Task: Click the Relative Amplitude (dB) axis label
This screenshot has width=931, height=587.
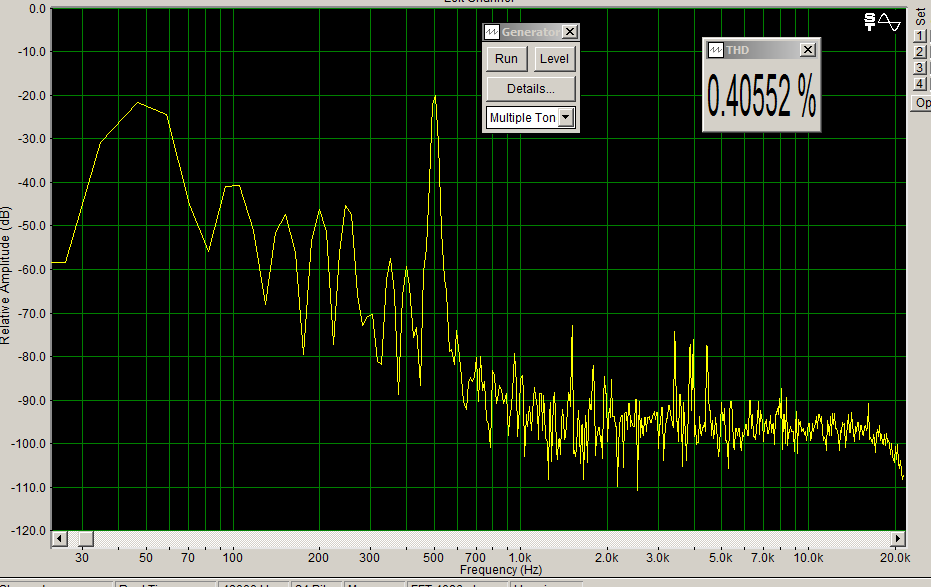Action: coord(5,275)
